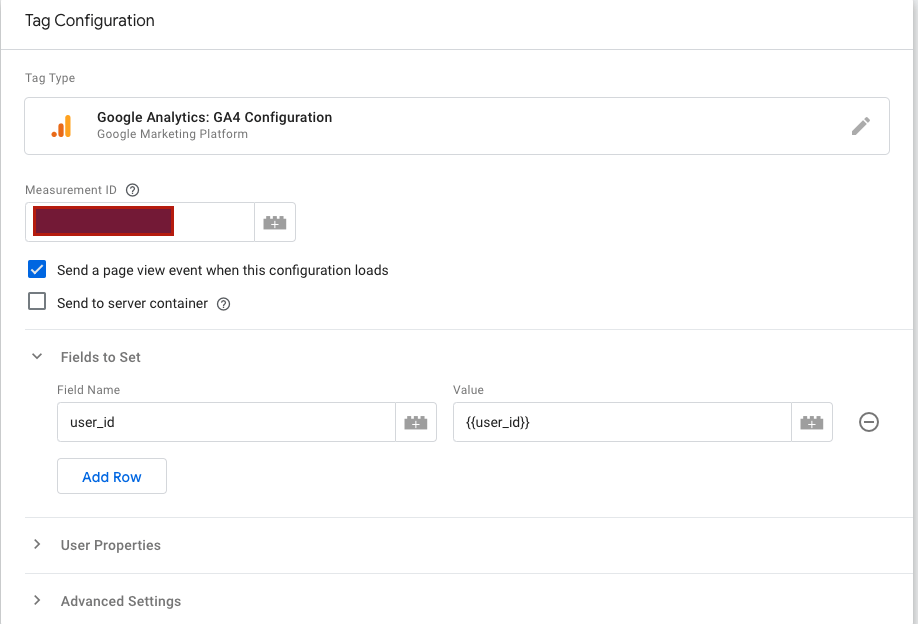Click the Measurement ID help question mark
The height and width of the screenshot is (624, 918).
click(x=133, y=190)
